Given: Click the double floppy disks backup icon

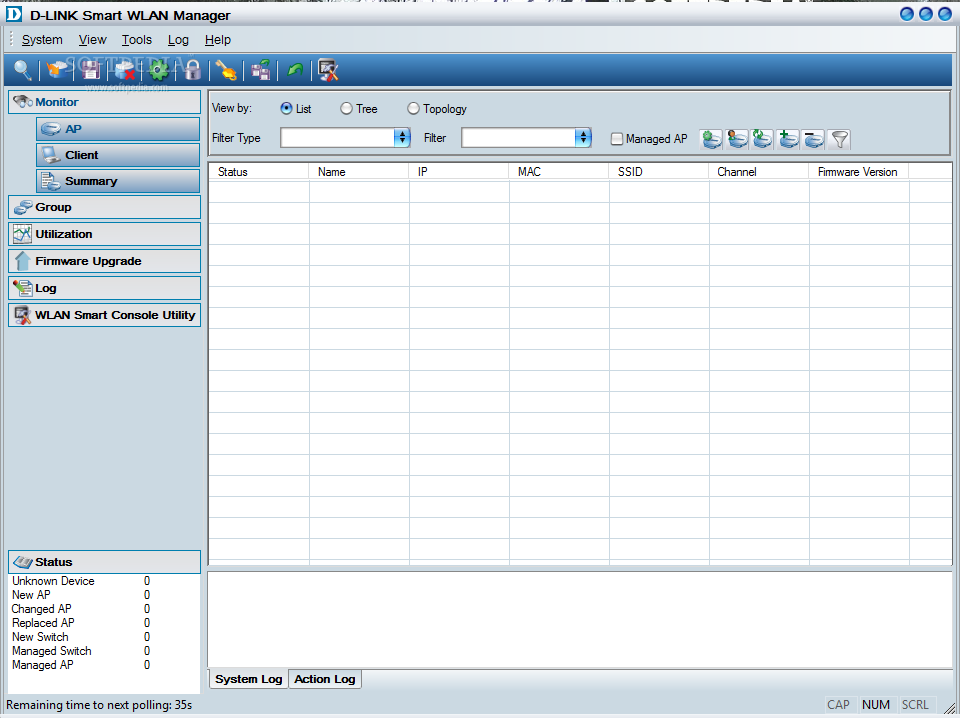Looking at the screenshot, I should pyautogui.click(x=261, y=70).
